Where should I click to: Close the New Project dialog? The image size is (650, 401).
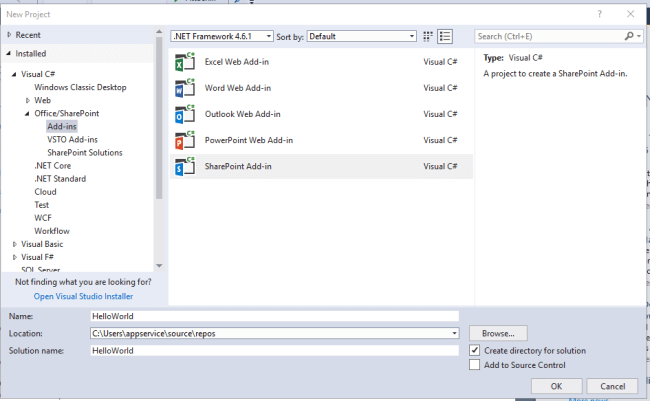point(631,14)
